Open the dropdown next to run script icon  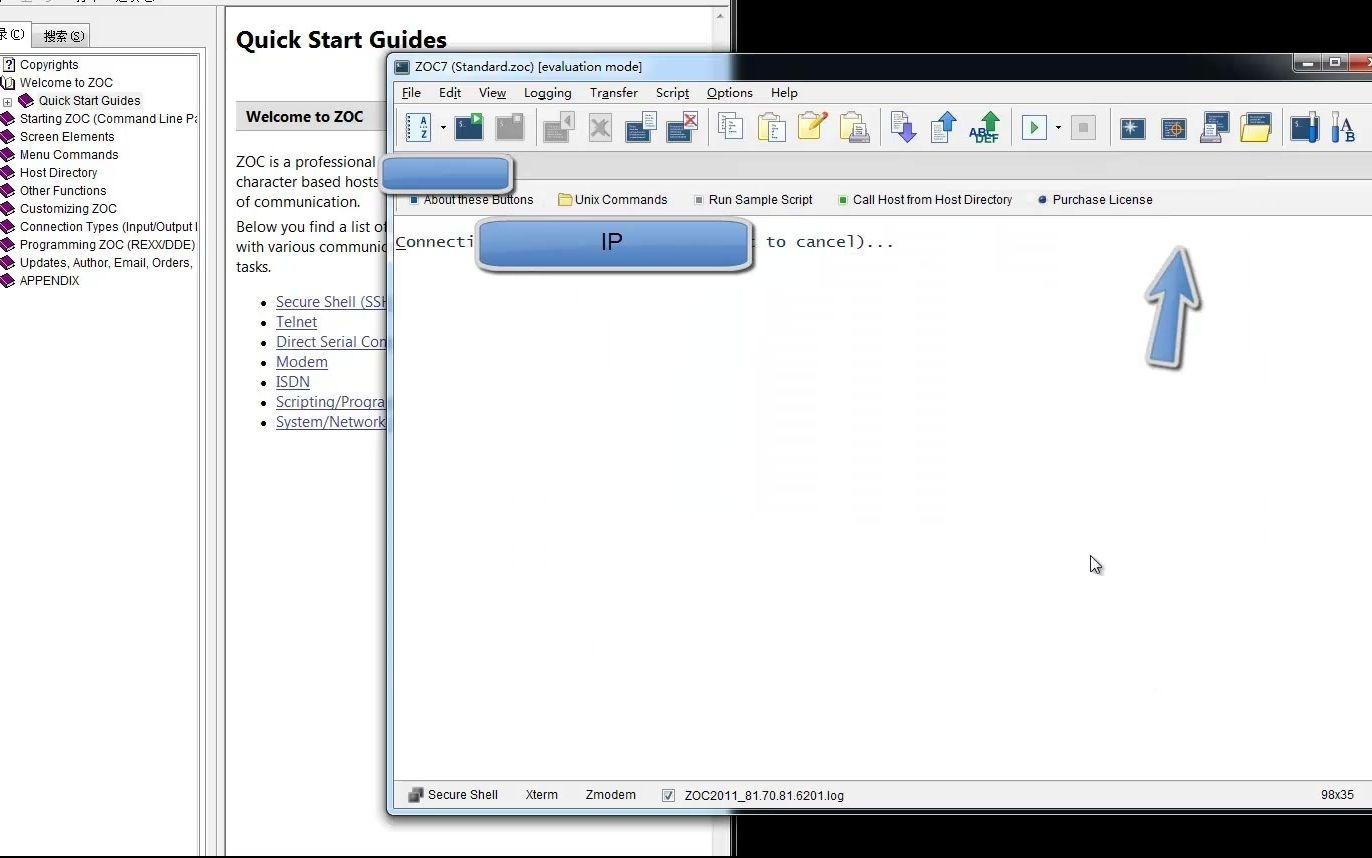(x=1058, y=128)
